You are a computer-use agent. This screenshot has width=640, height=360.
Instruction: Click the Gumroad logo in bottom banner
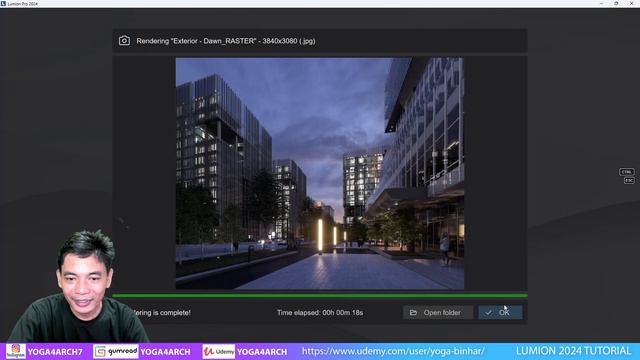pos(116,351)
